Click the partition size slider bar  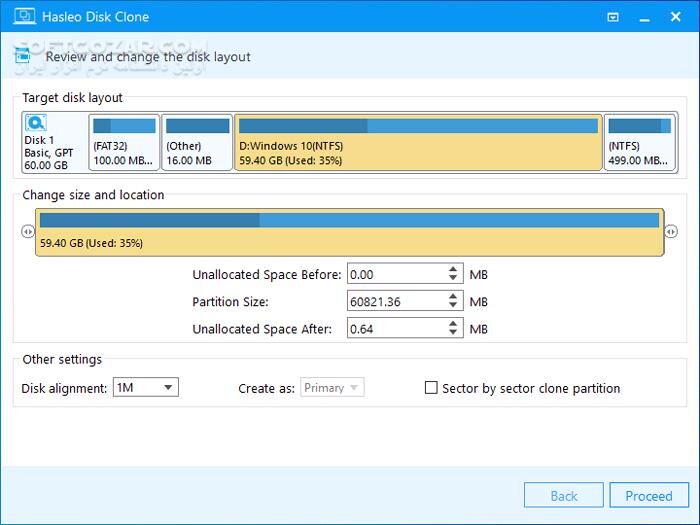point(349,232)
